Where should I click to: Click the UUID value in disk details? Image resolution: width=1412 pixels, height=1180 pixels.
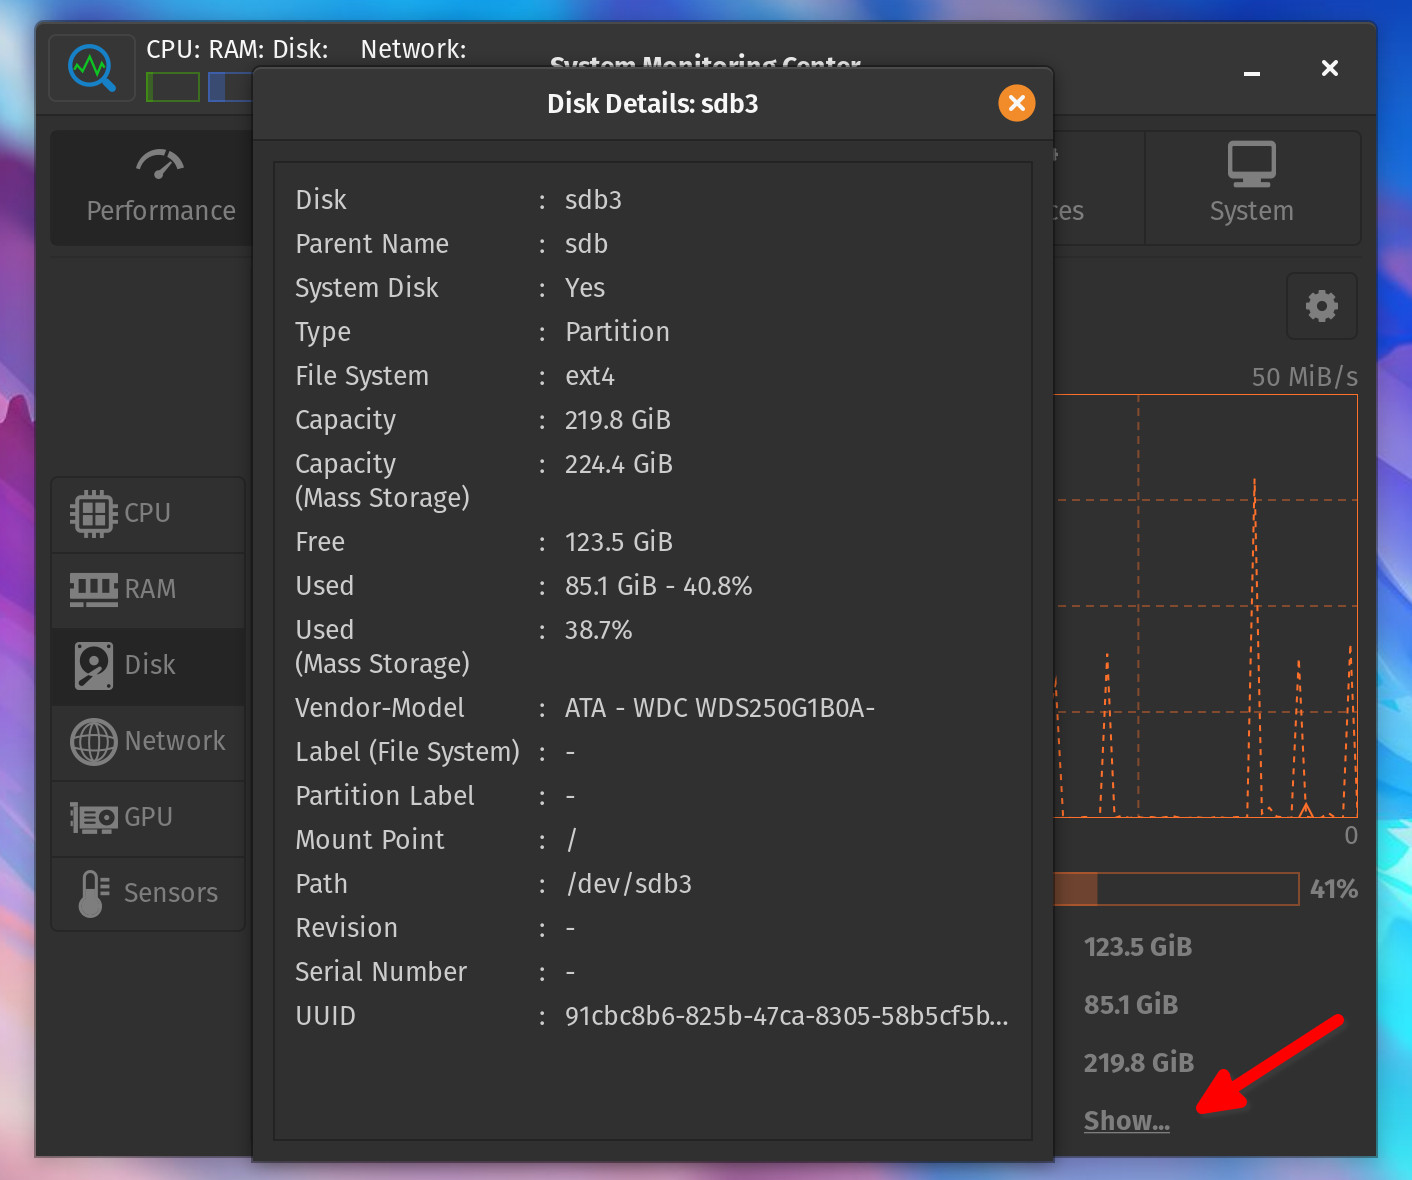point(786,1016)
